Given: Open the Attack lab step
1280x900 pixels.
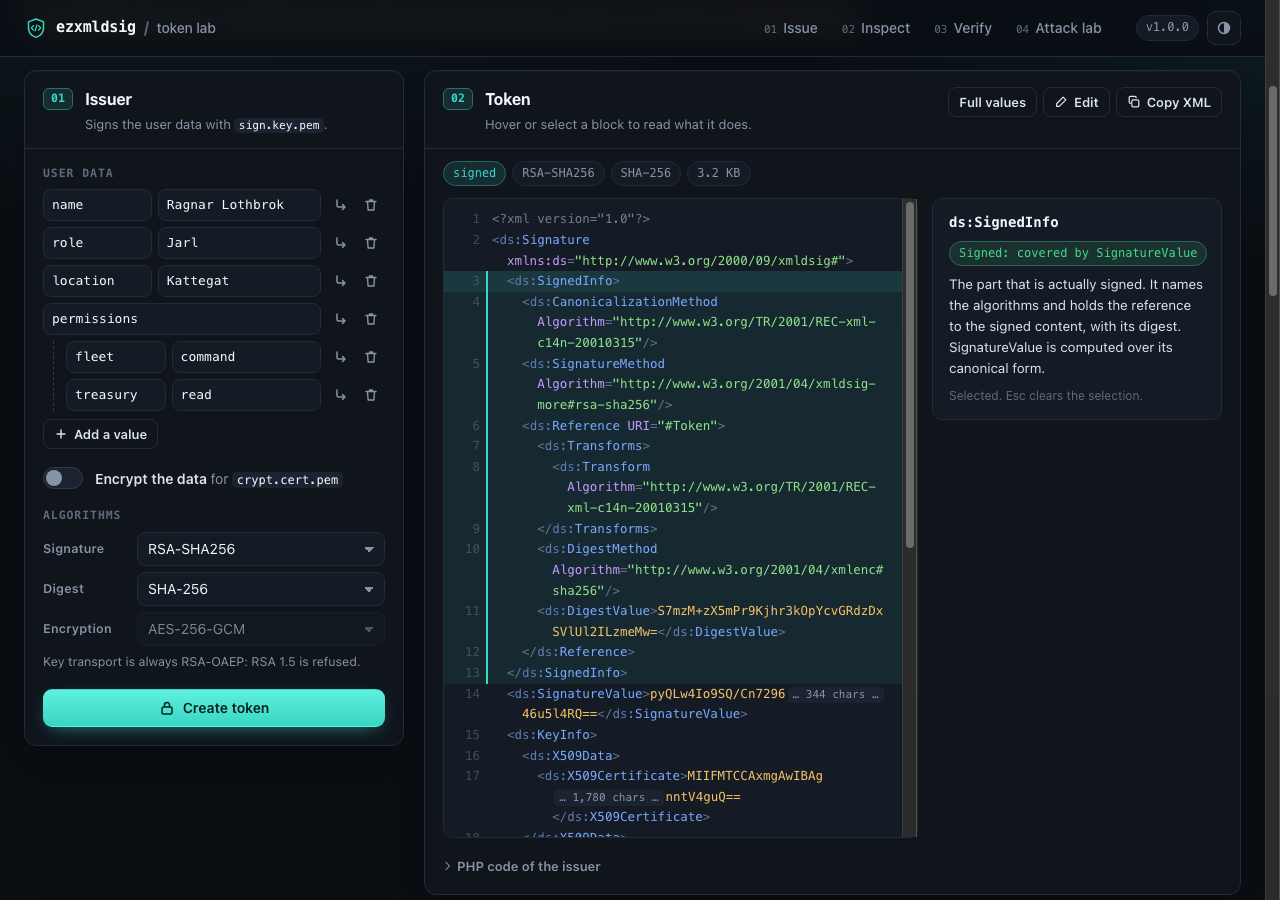Looking at the screenshot, I should click(1058, 28).
